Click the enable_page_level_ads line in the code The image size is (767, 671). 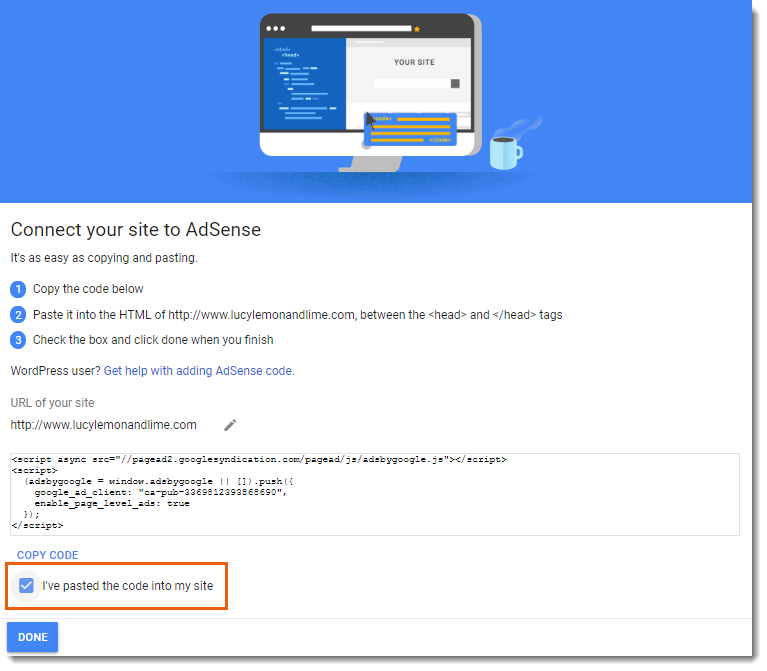[112, 503]
